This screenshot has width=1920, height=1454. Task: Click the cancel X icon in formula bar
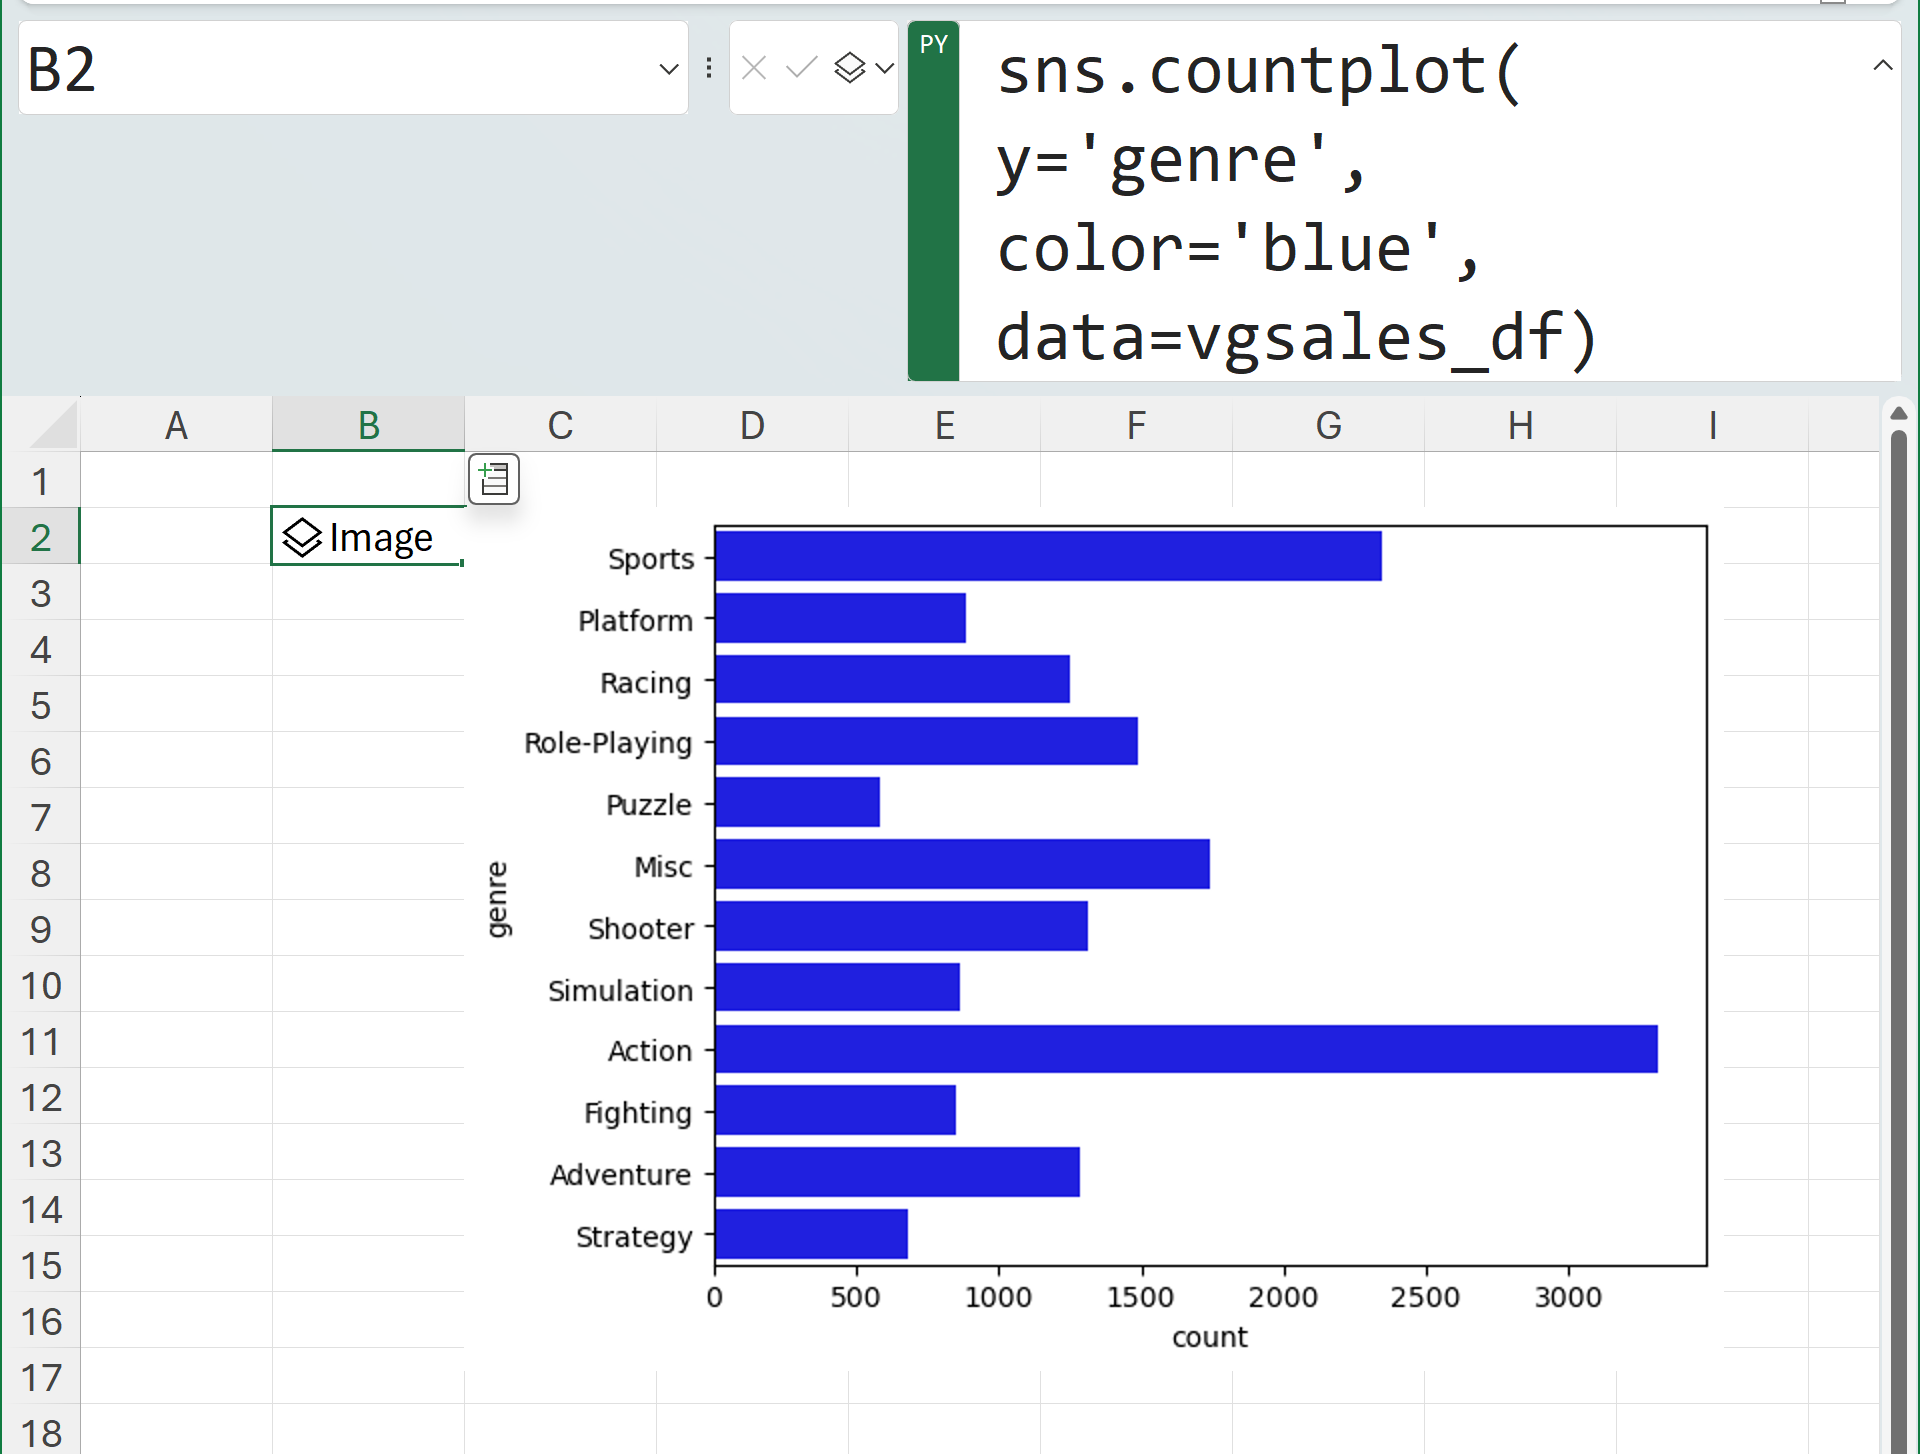[x=755, y=68]
